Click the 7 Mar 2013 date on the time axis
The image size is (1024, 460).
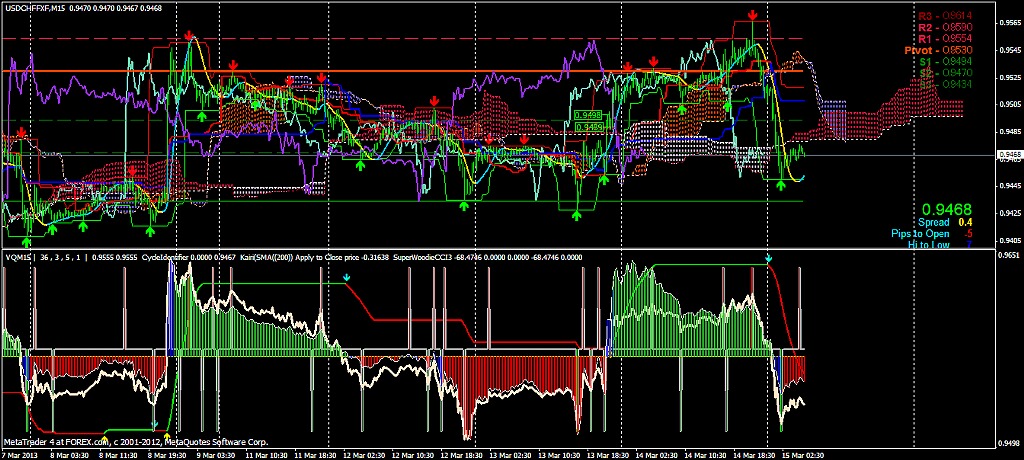[18, 454]
